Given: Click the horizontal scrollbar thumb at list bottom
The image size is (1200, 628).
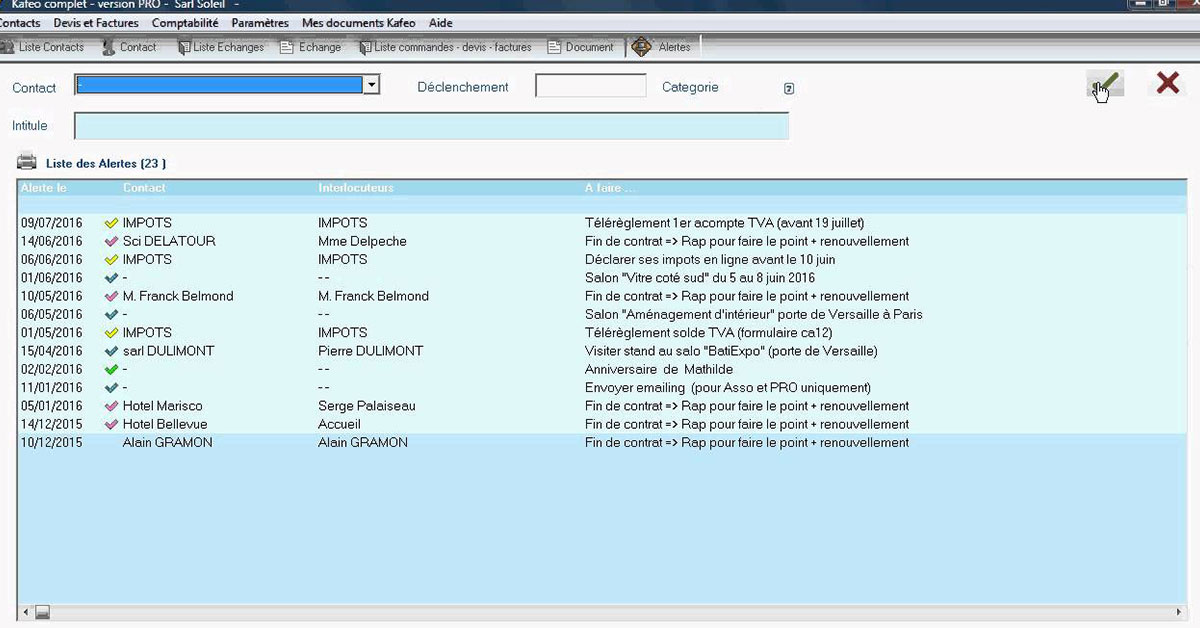Looking at the screenshot, I should [x=43, y=611].
